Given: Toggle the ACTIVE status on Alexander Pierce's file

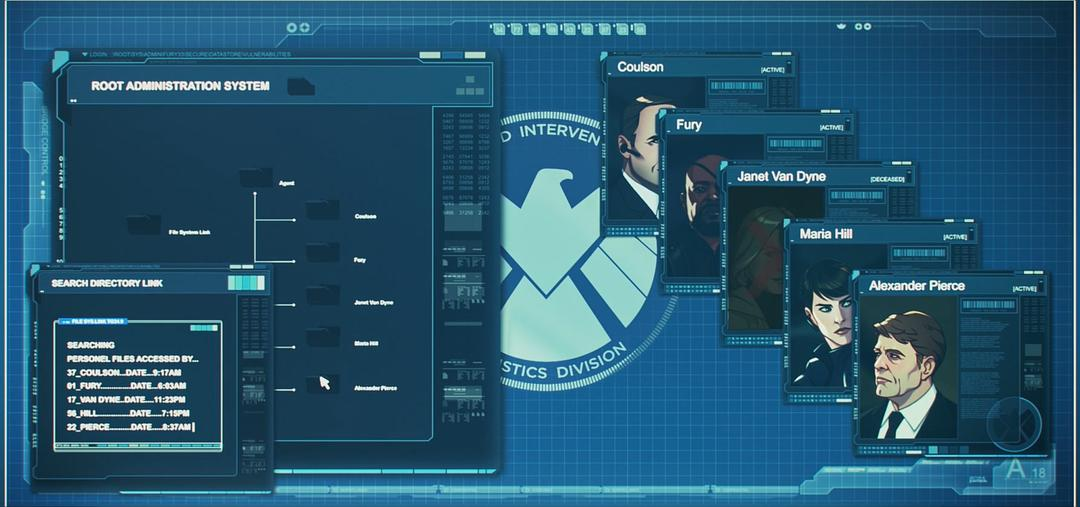Looking at the screenshot, I should click(1024, 289).
